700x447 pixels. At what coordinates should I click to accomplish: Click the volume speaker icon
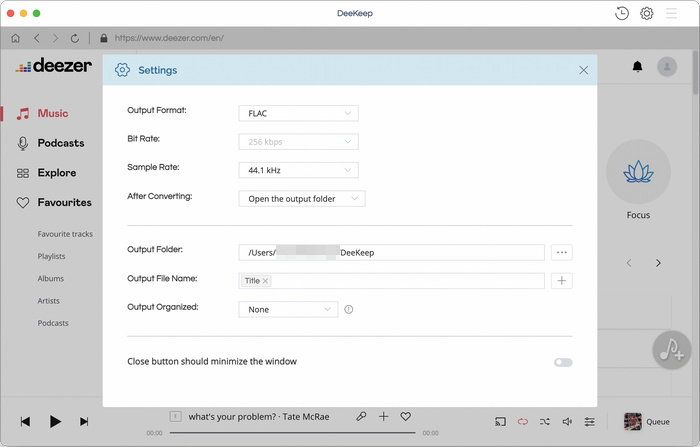pos(567,422)
